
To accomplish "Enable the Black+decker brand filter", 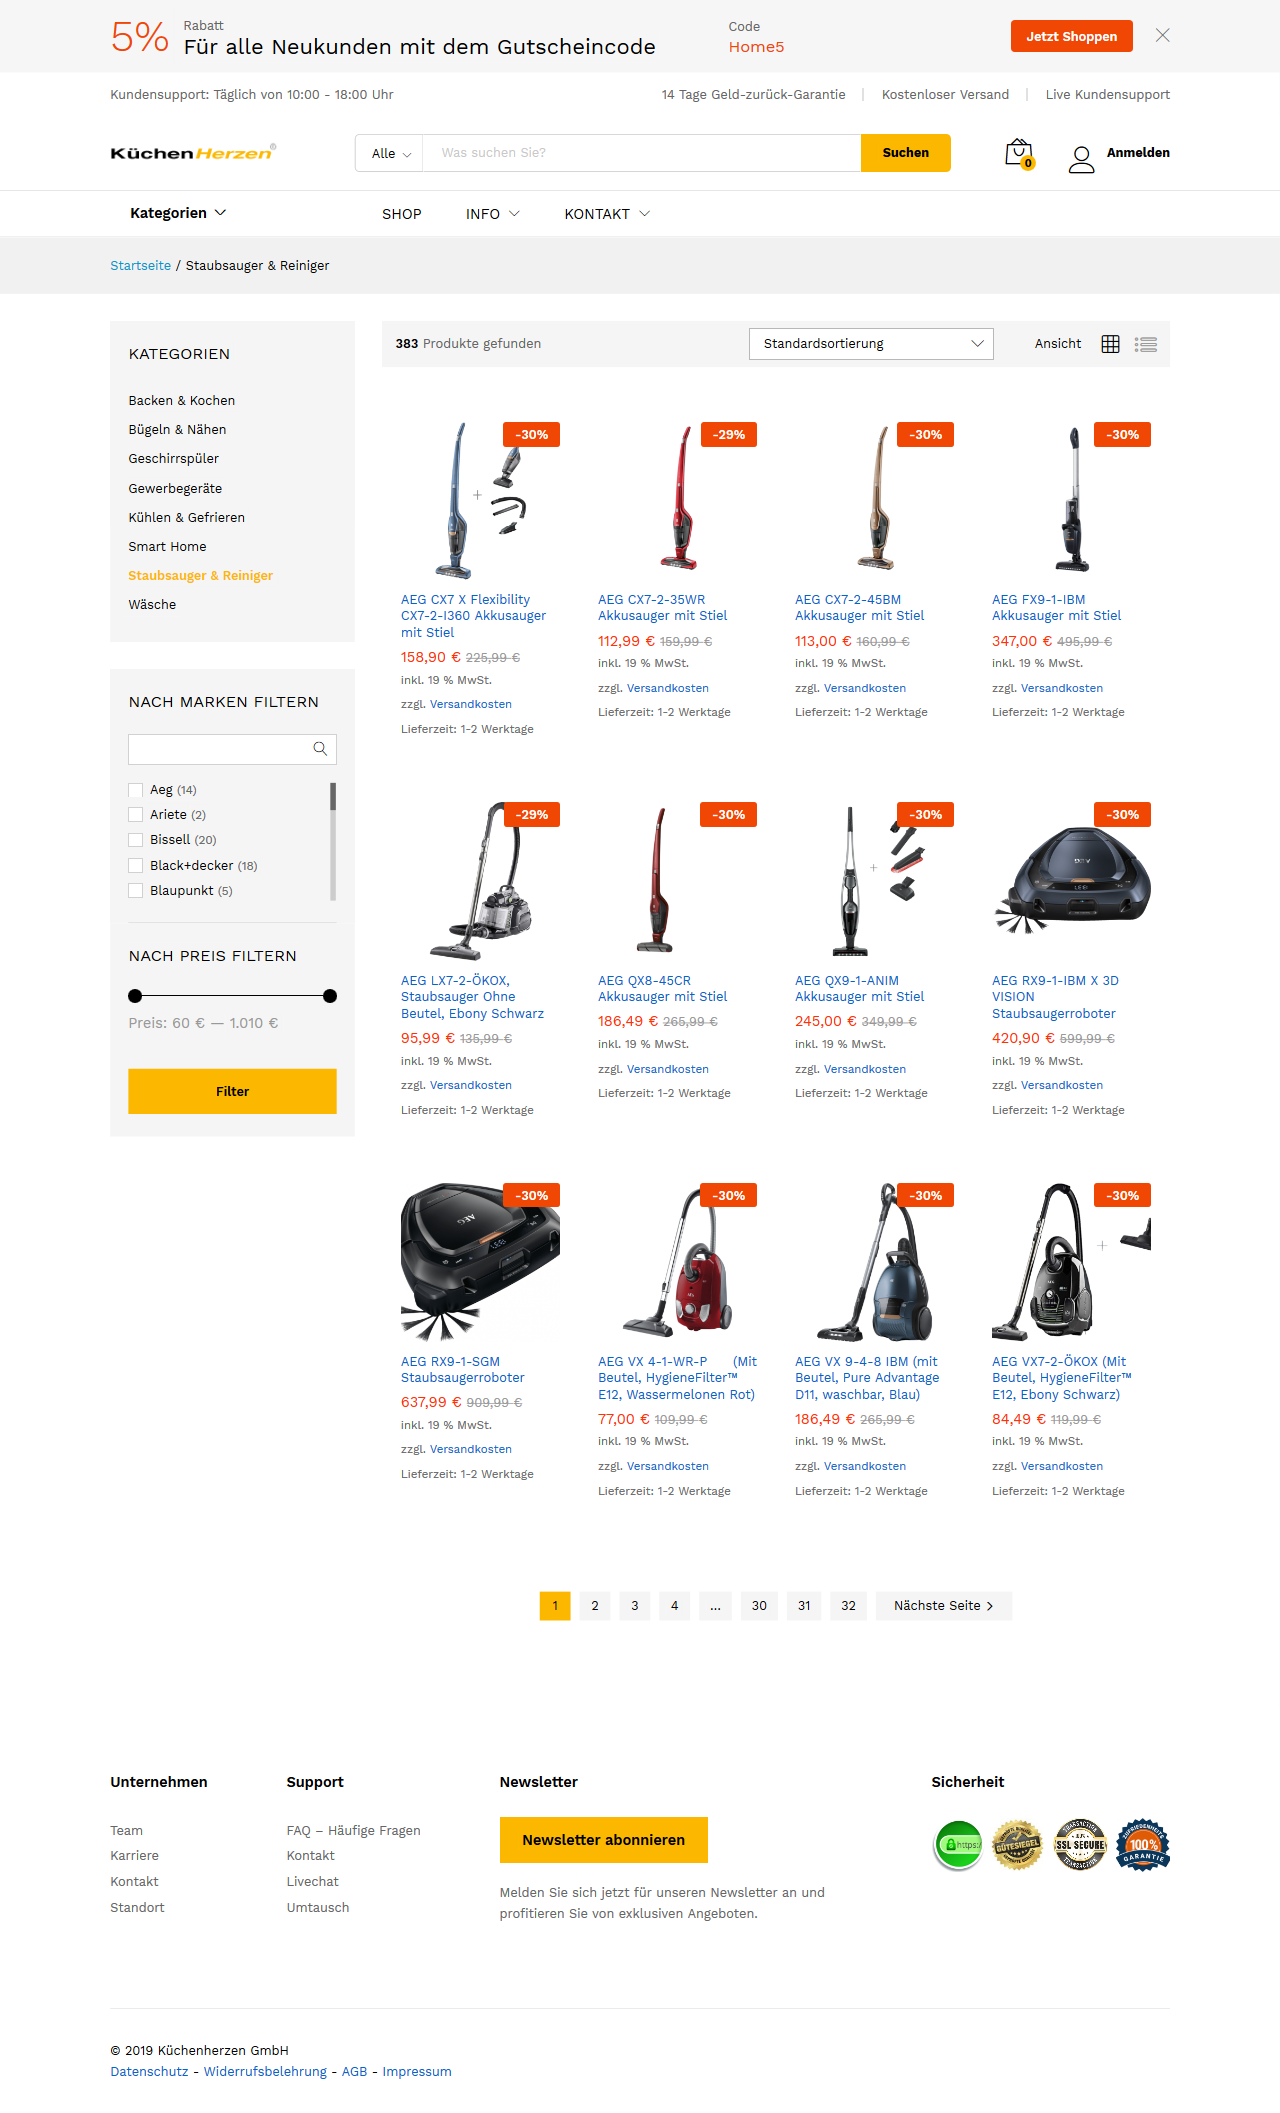I will pyautogui.click(x=136, y=866).
